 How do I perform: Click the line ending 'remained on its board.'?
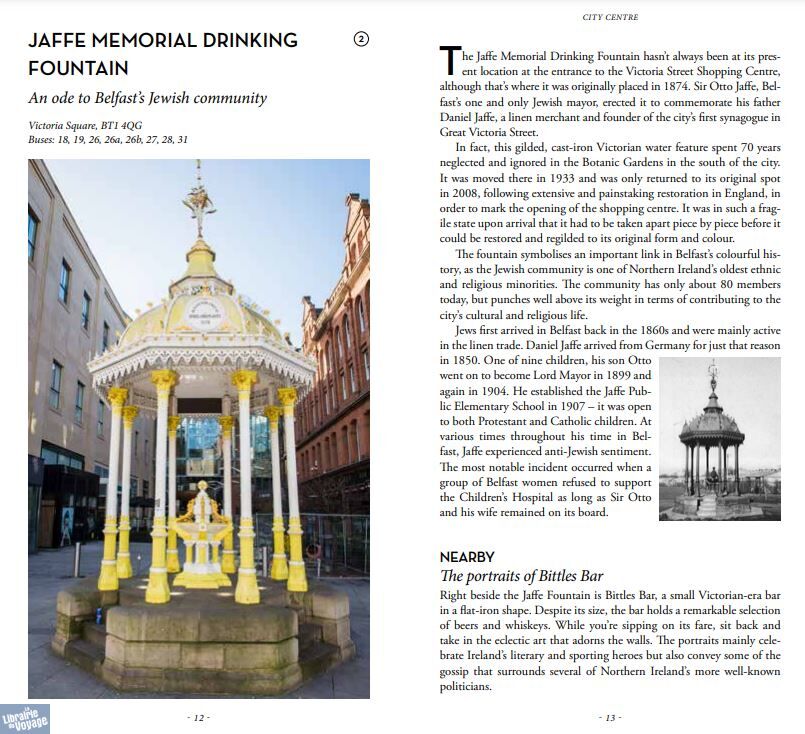click(x=524, y=512)
